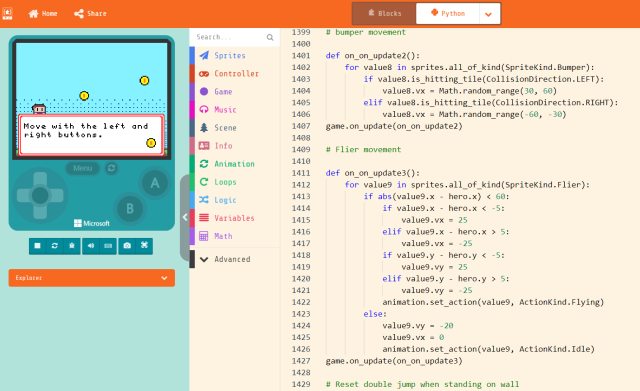
Task: Open the Scene category
Action: pyautogui.click(x=235, y=128)
